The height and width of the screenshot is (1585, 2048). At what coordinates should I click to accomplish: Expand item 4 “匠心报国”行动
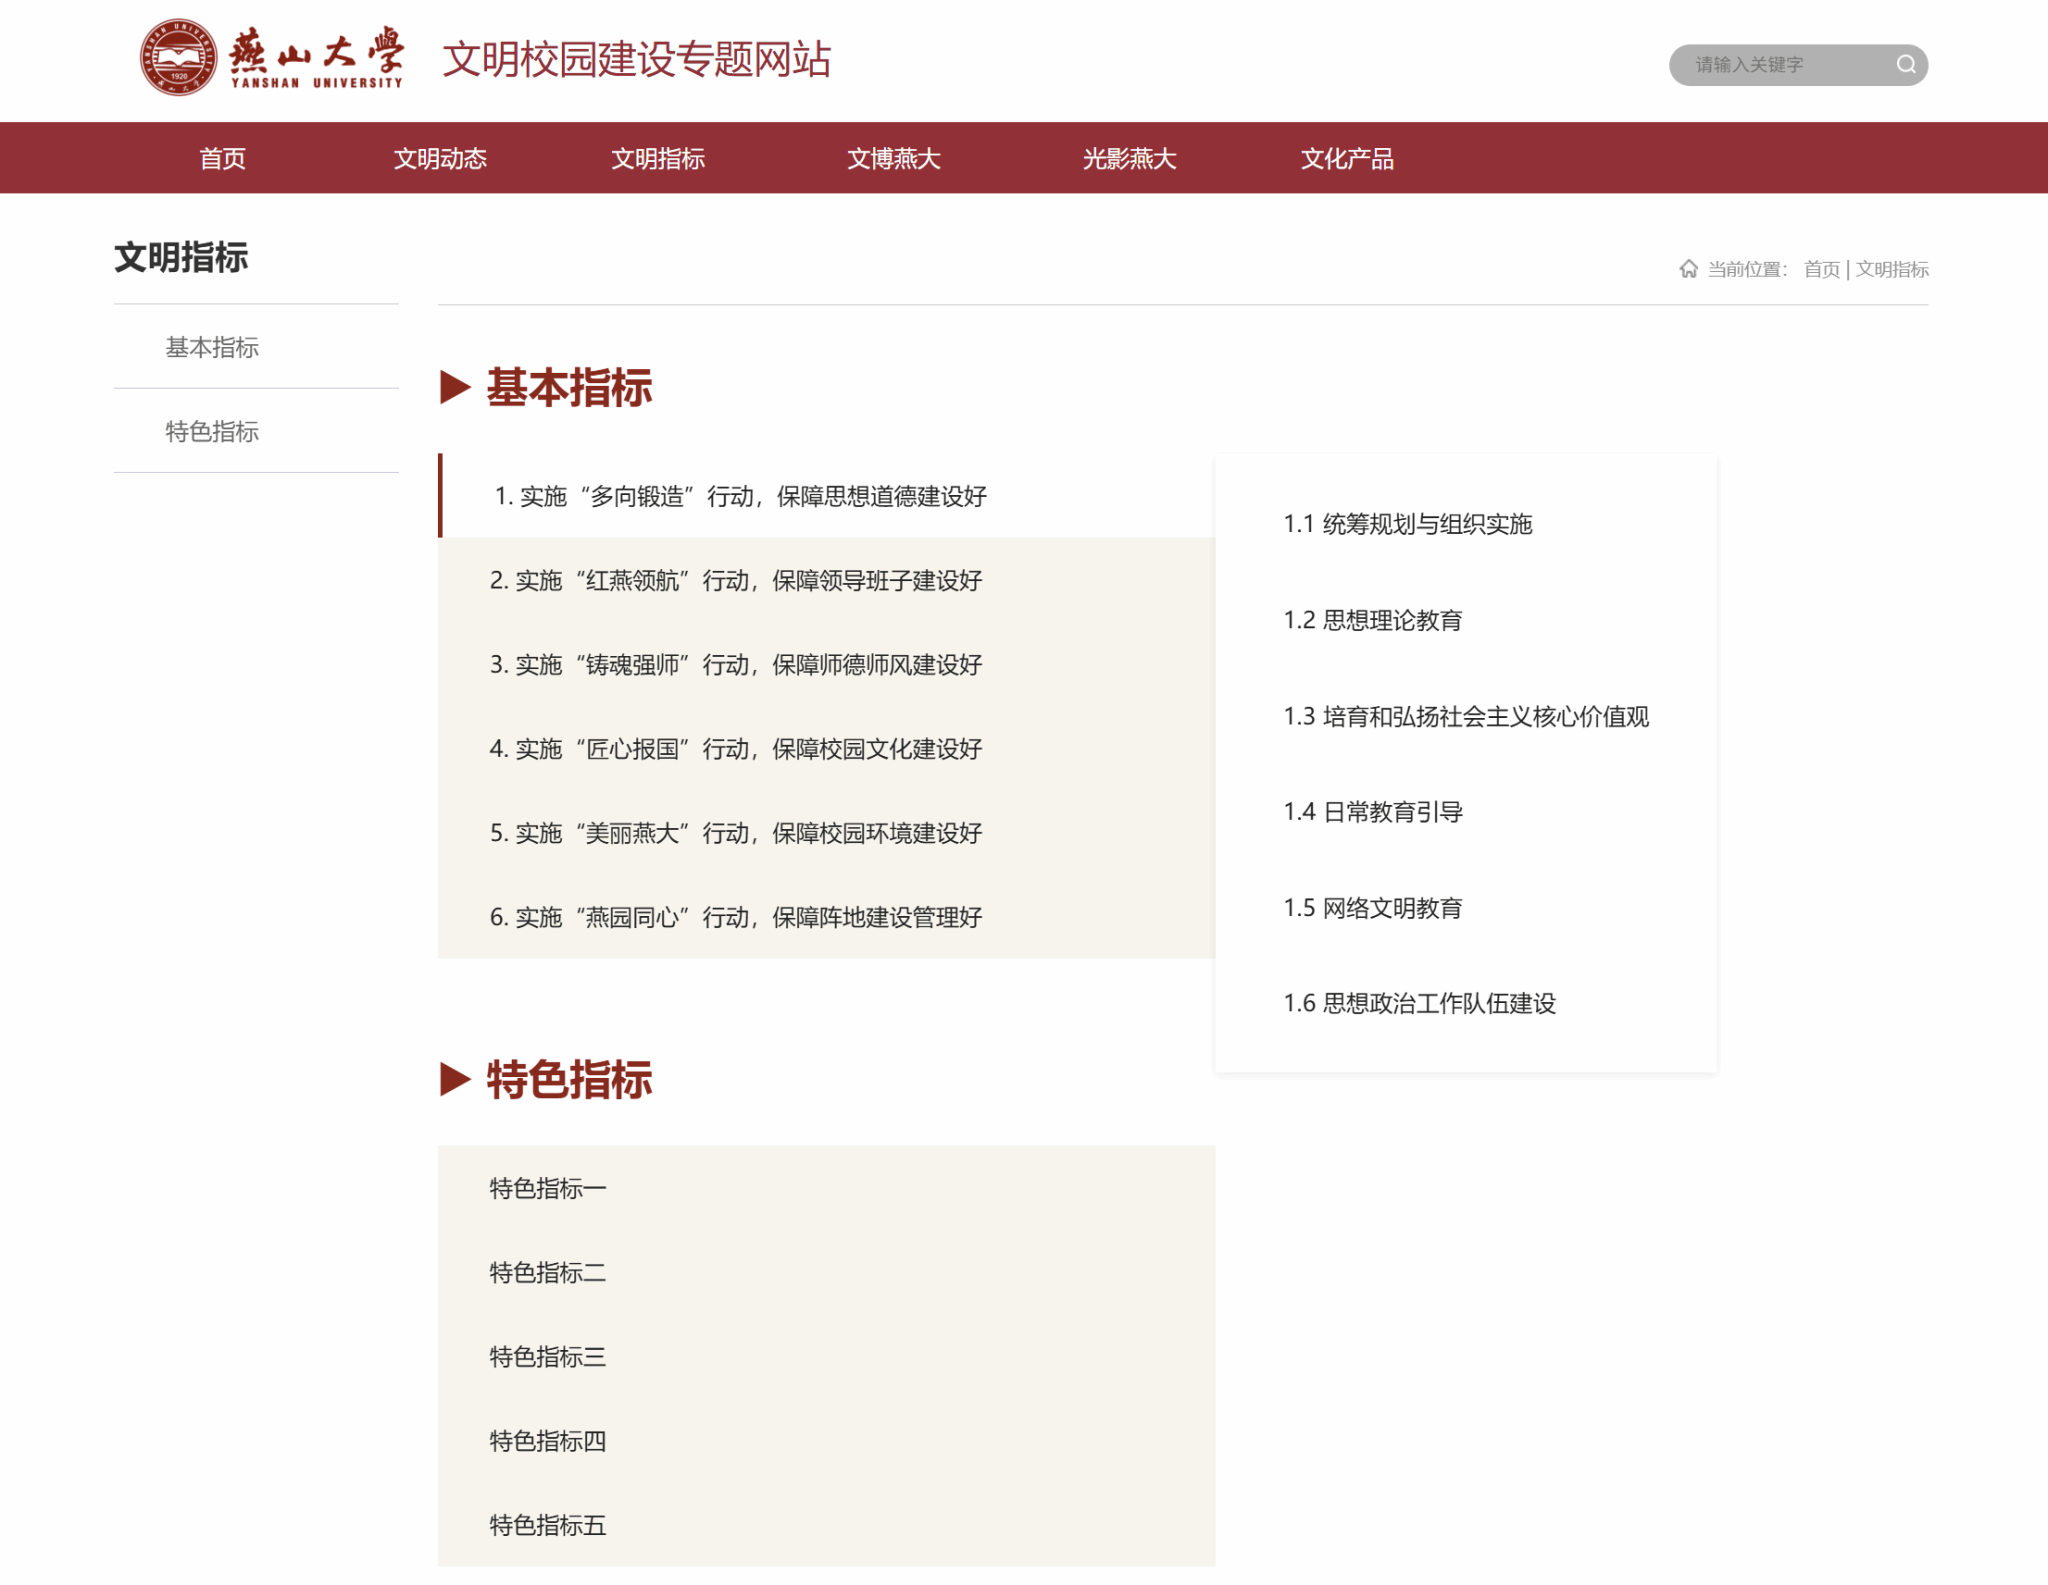pyautogui.click(x=736, y=749)
